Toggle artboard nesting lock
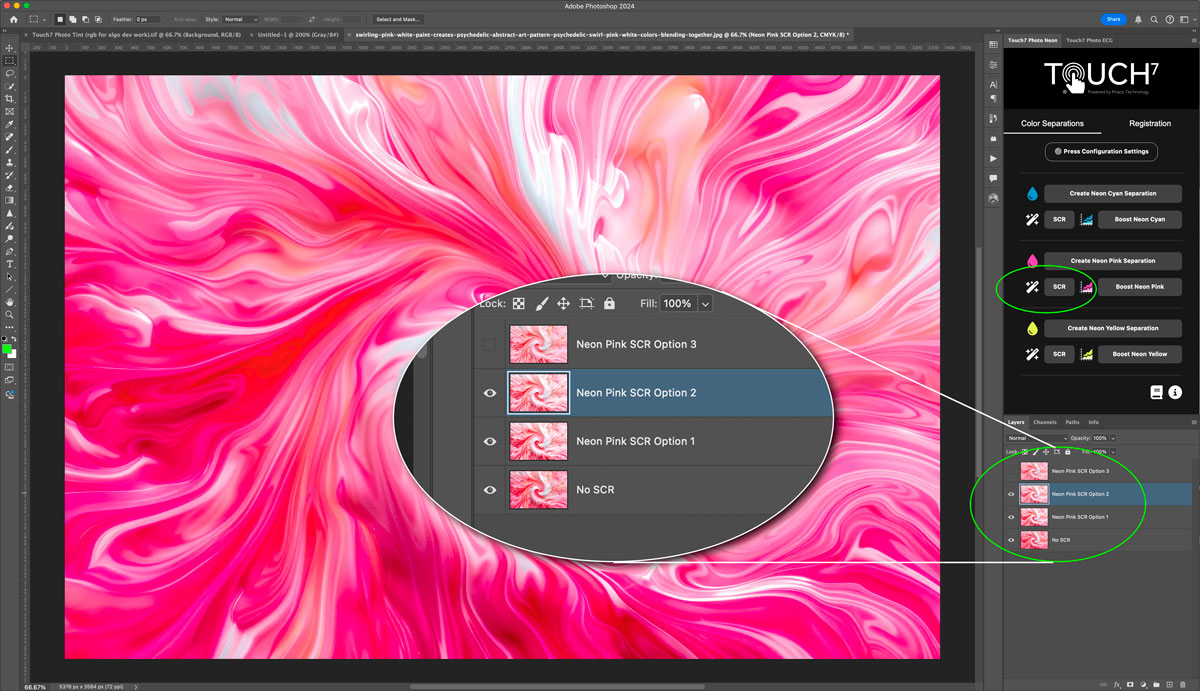The width and height of the screenshot is (1200, 691). pos(1057,452)
